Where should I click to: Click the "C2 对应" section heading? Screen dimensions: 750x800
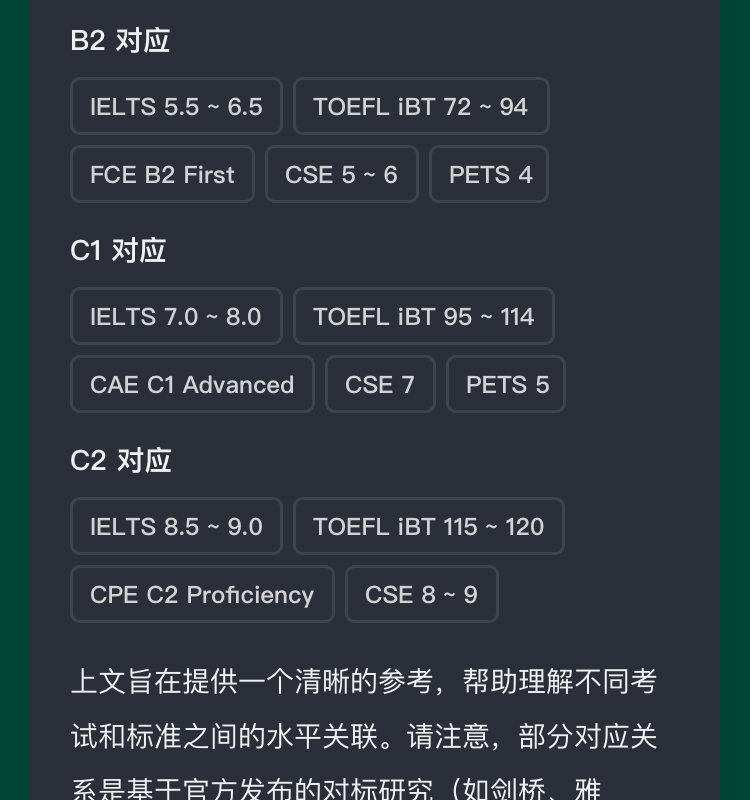point(121,460)
